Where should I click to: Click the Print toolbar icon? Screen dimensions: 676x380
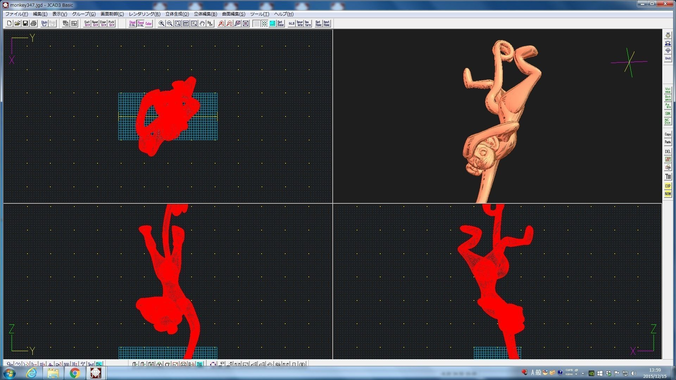[x=34, y=23]
